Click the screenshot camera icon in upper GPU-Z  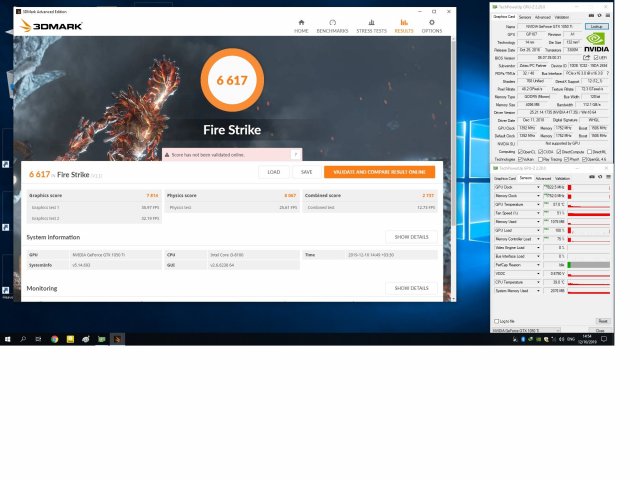click(x=591, y=16)
